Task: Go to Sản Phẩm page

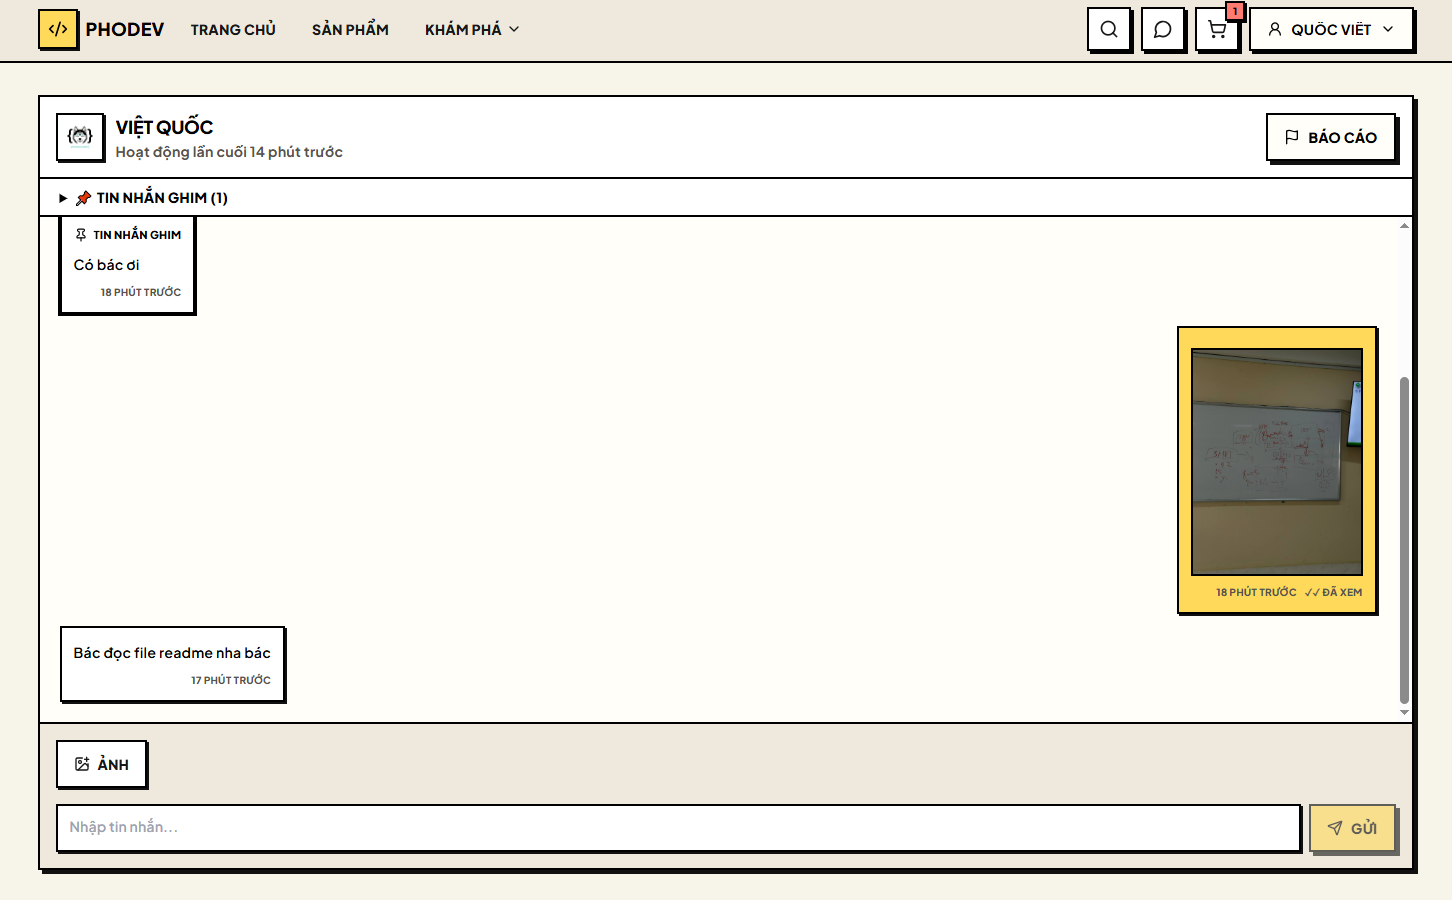Action: [350, 30]
